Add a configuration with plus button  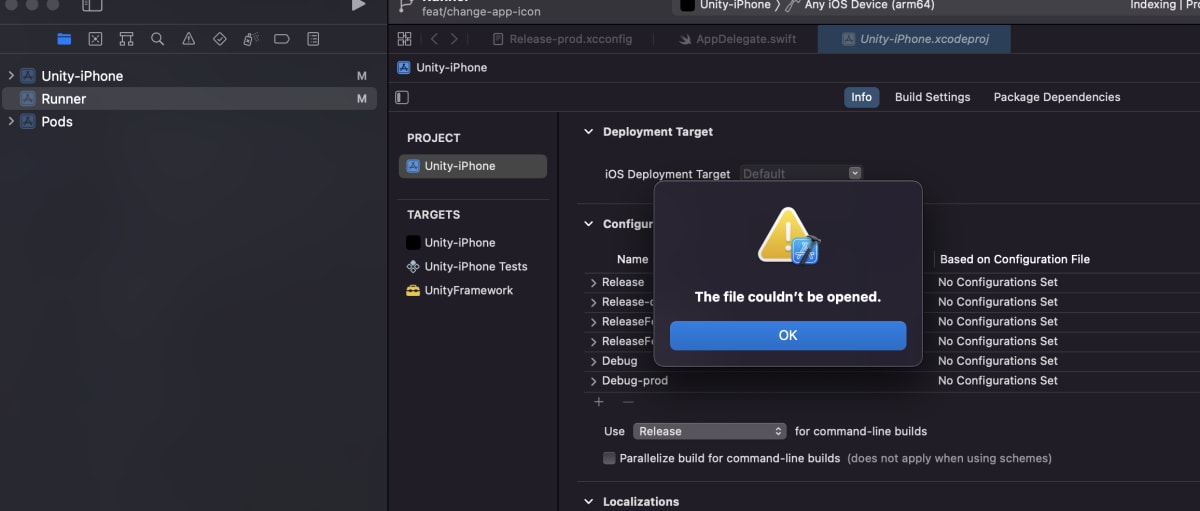pos(599,402)
